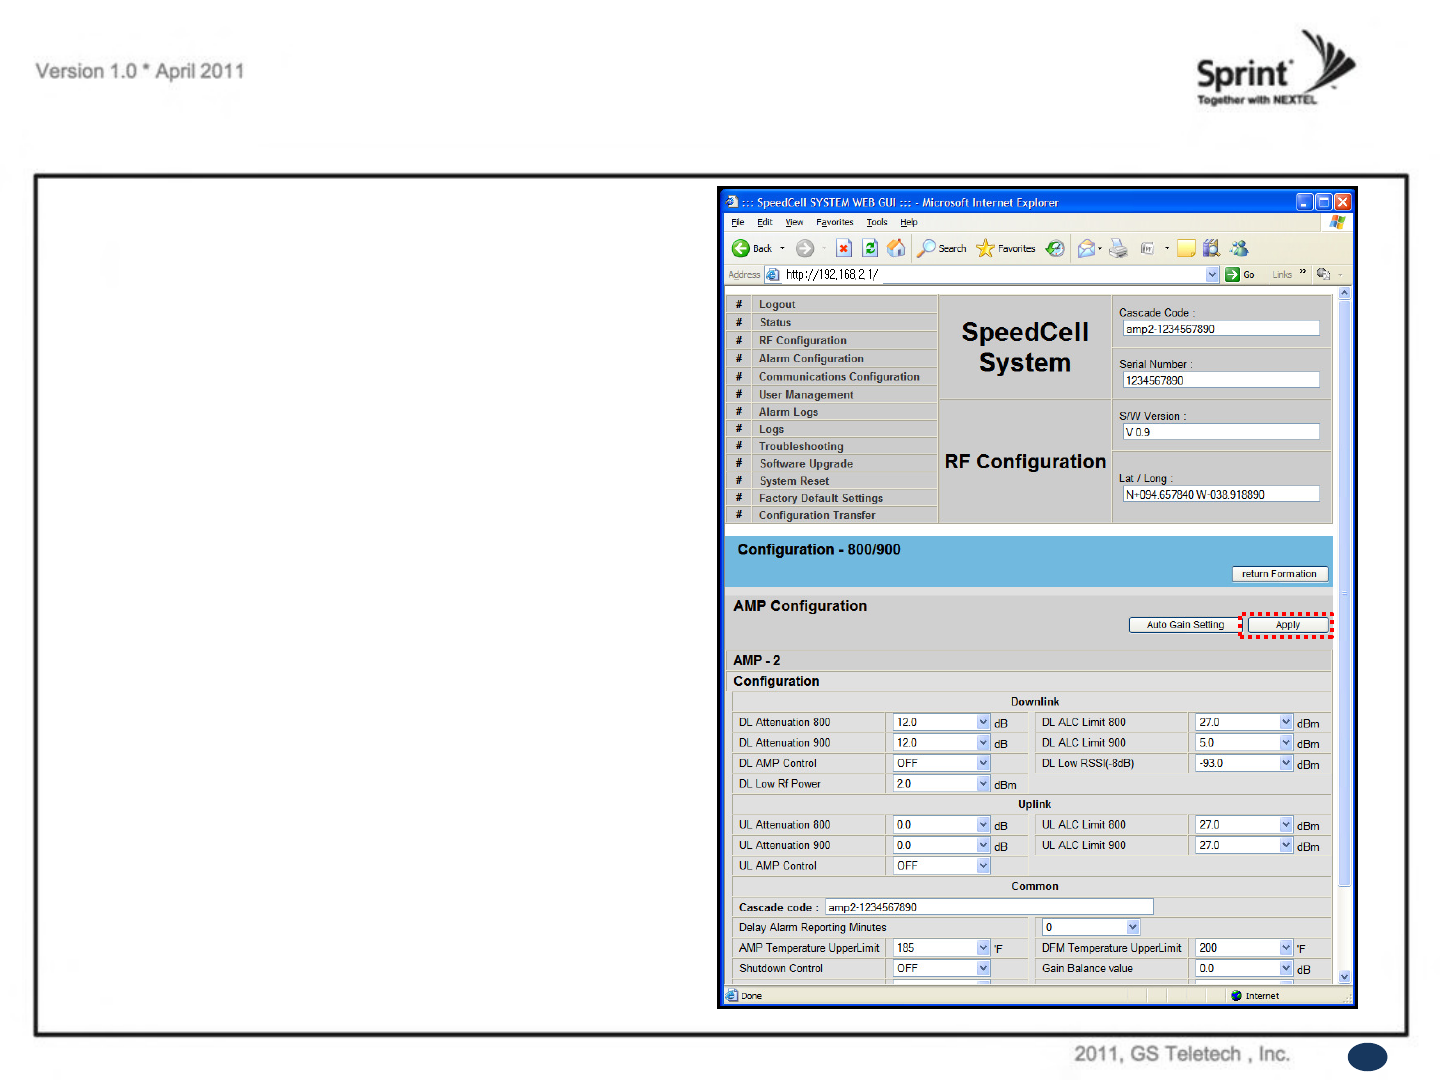Refresh the page using the green arrows icon
Screen dimensions: 1440x1080
[x=870, y=248]
